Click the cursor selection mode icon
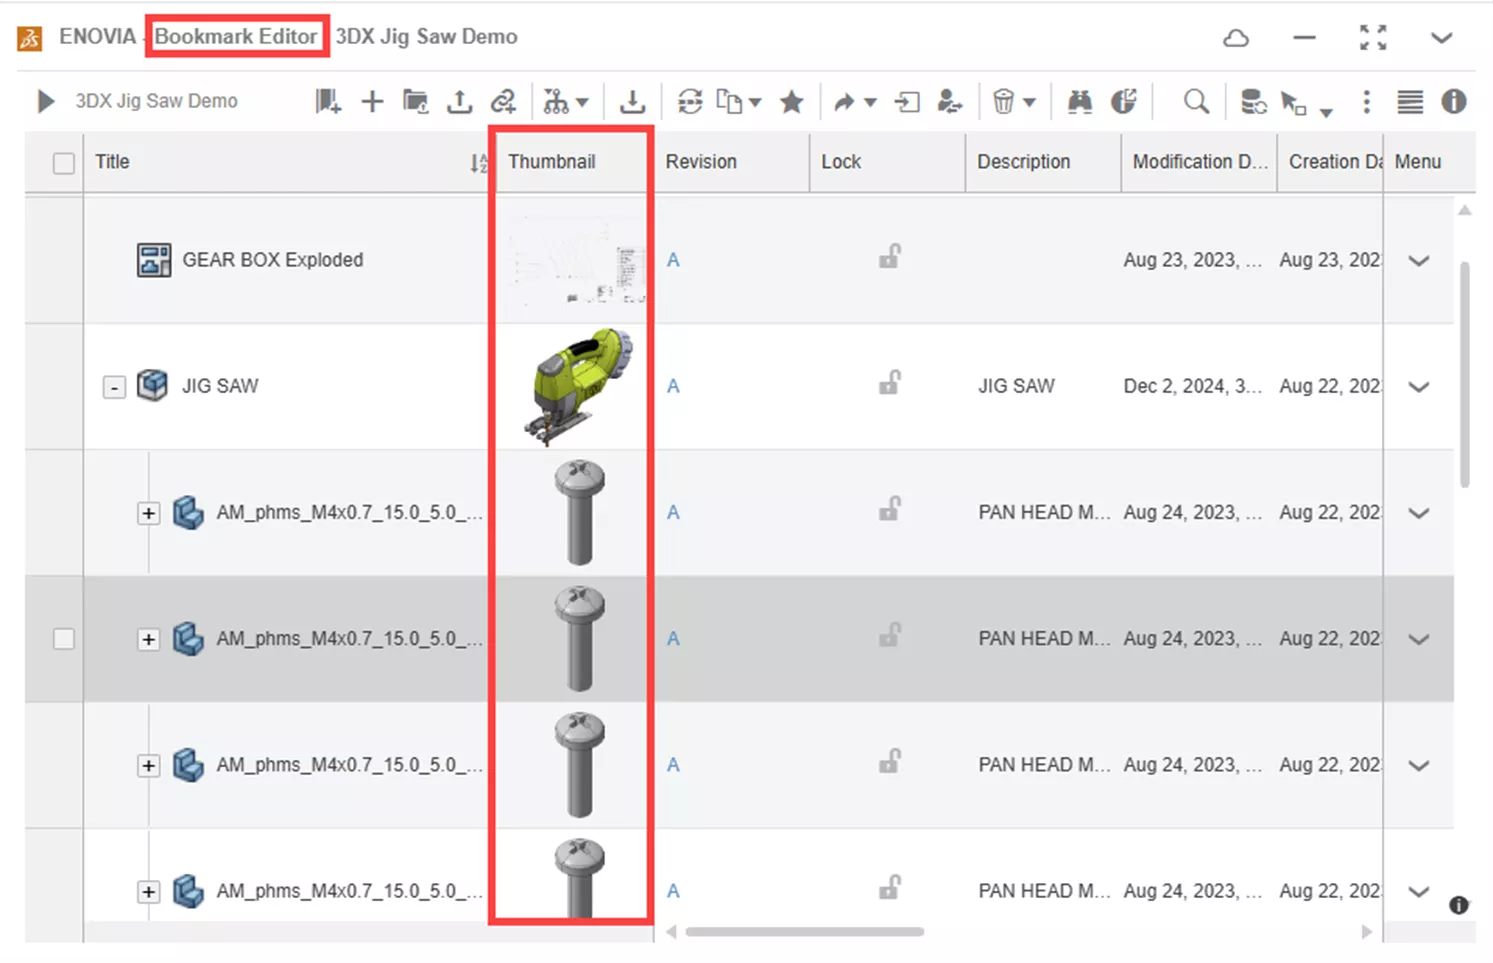Screen dimensions: 1493x963 click(x=1294, y=102)
